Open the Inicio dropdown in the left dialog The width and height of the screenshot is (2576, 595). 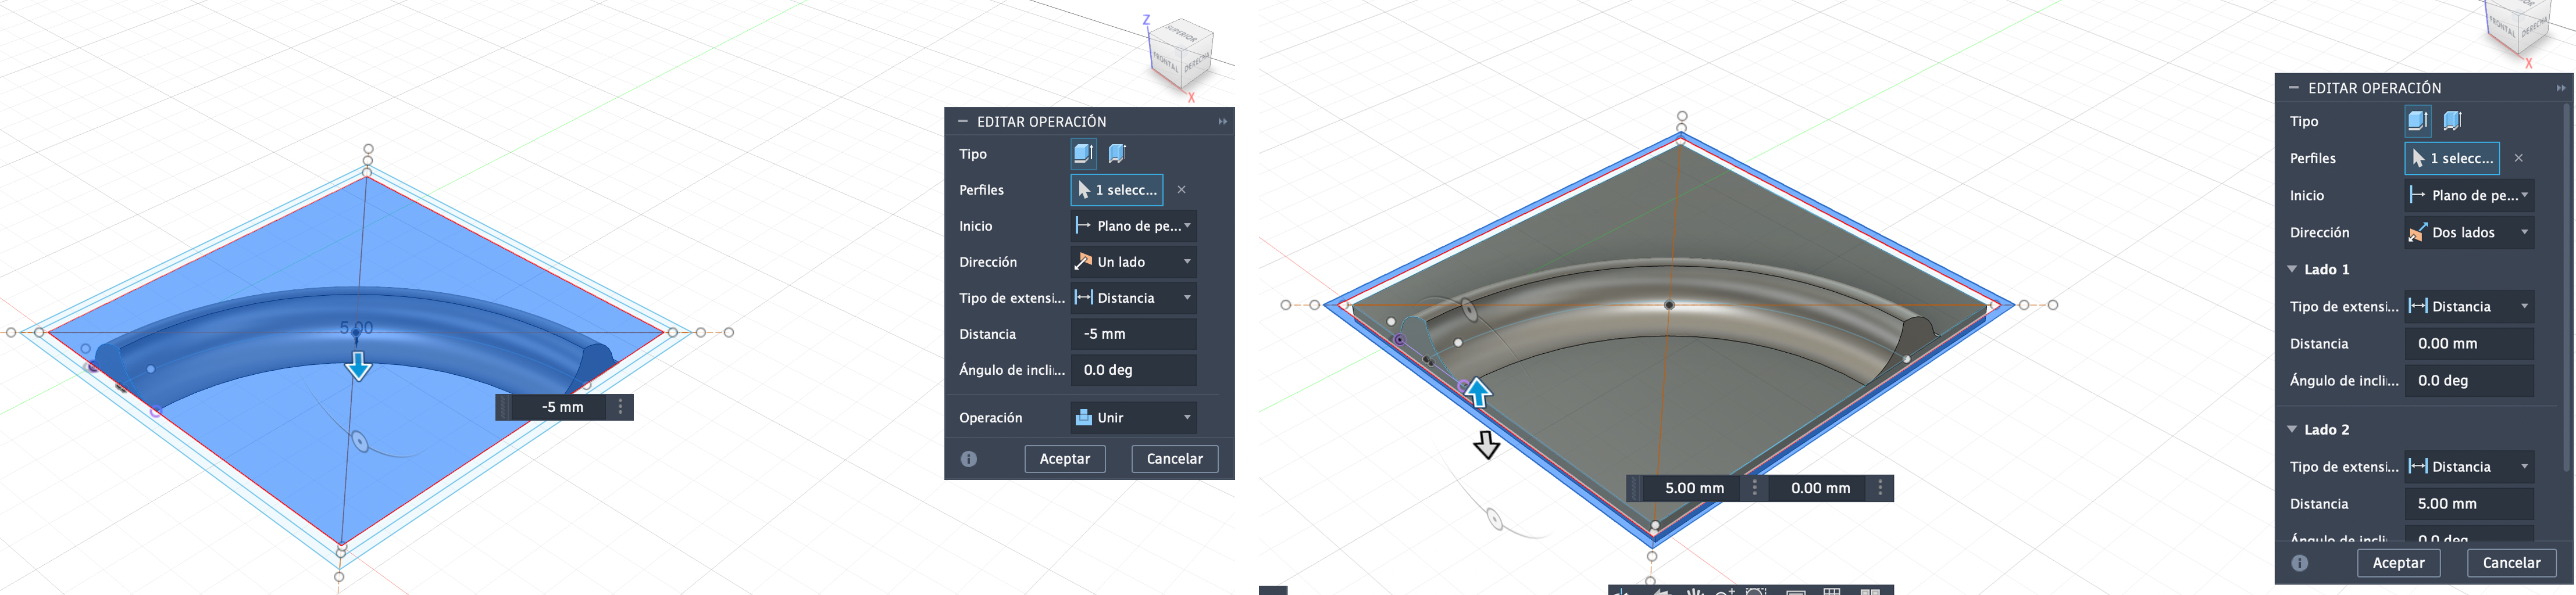tap(1133, 226)
